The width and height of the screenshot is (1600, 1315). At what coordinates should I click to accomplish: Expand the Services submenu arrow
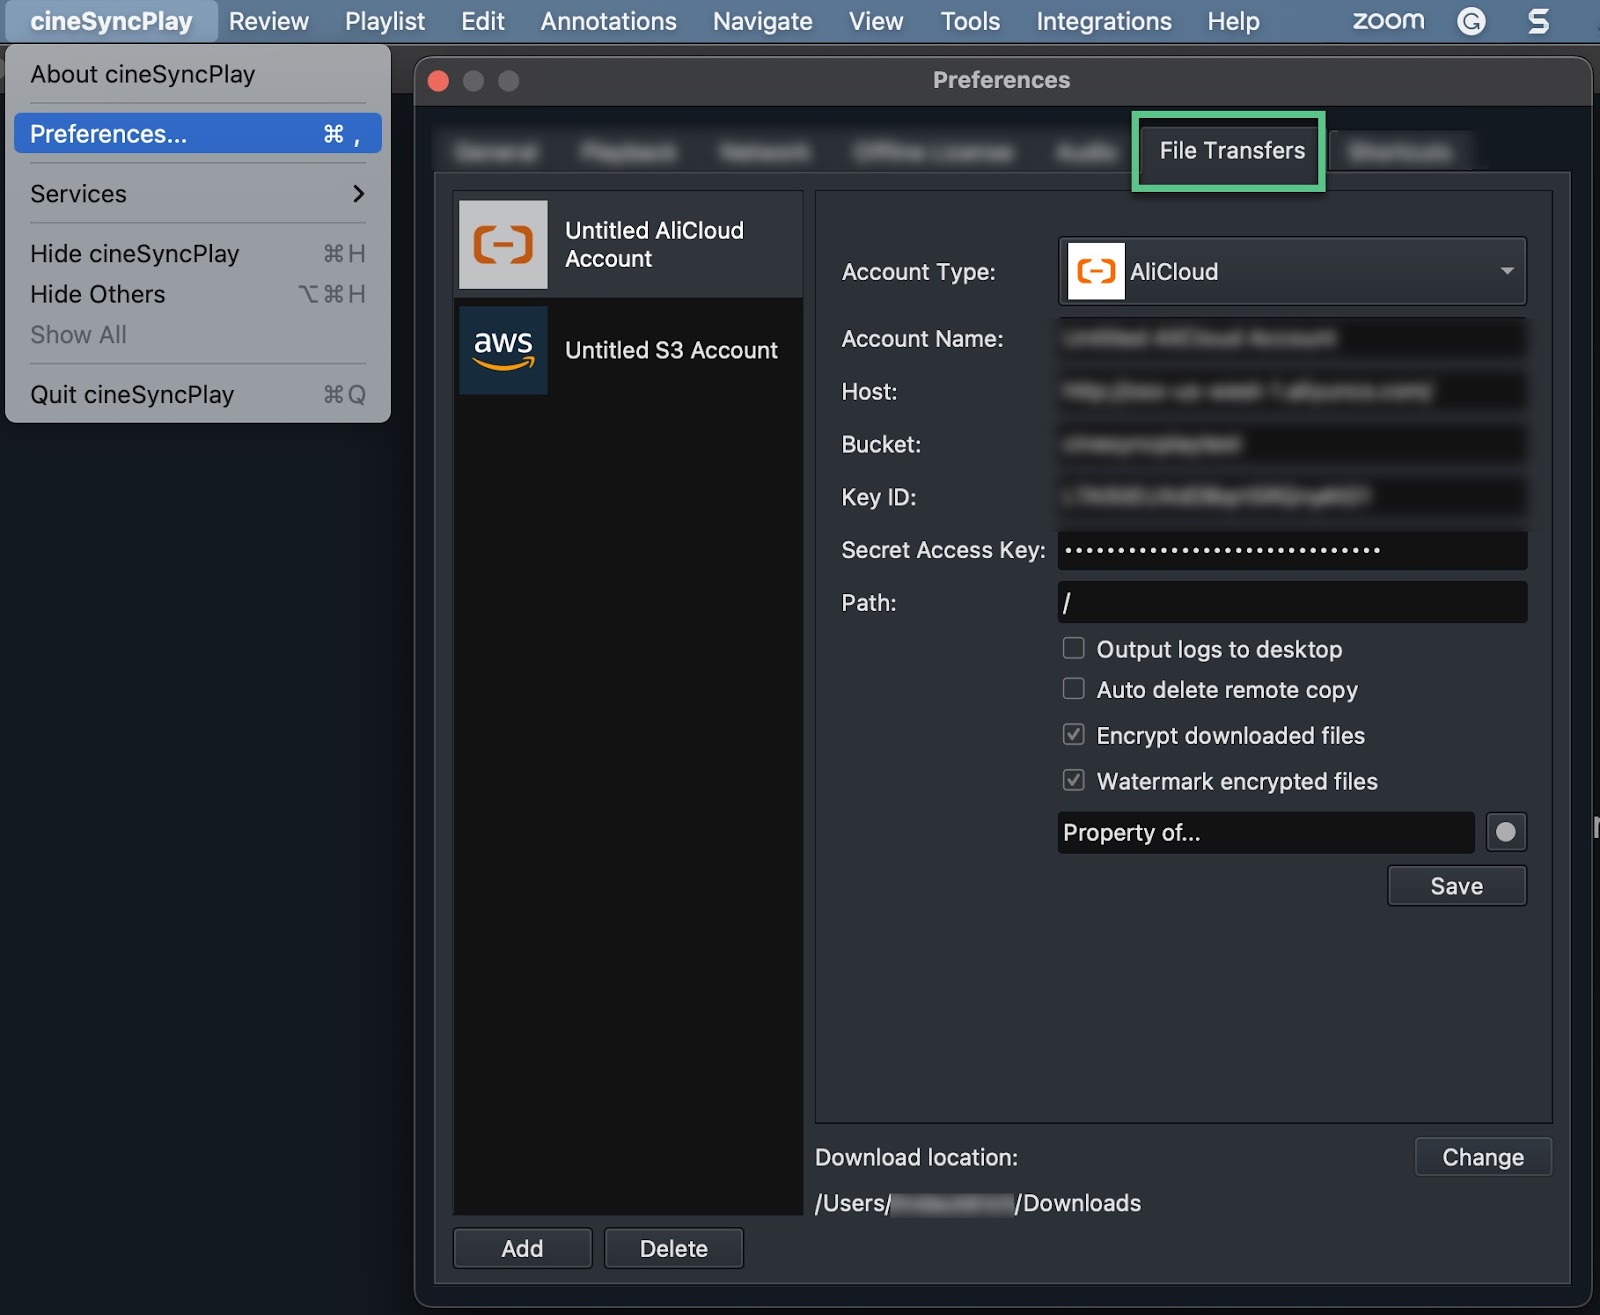[358, 194]
